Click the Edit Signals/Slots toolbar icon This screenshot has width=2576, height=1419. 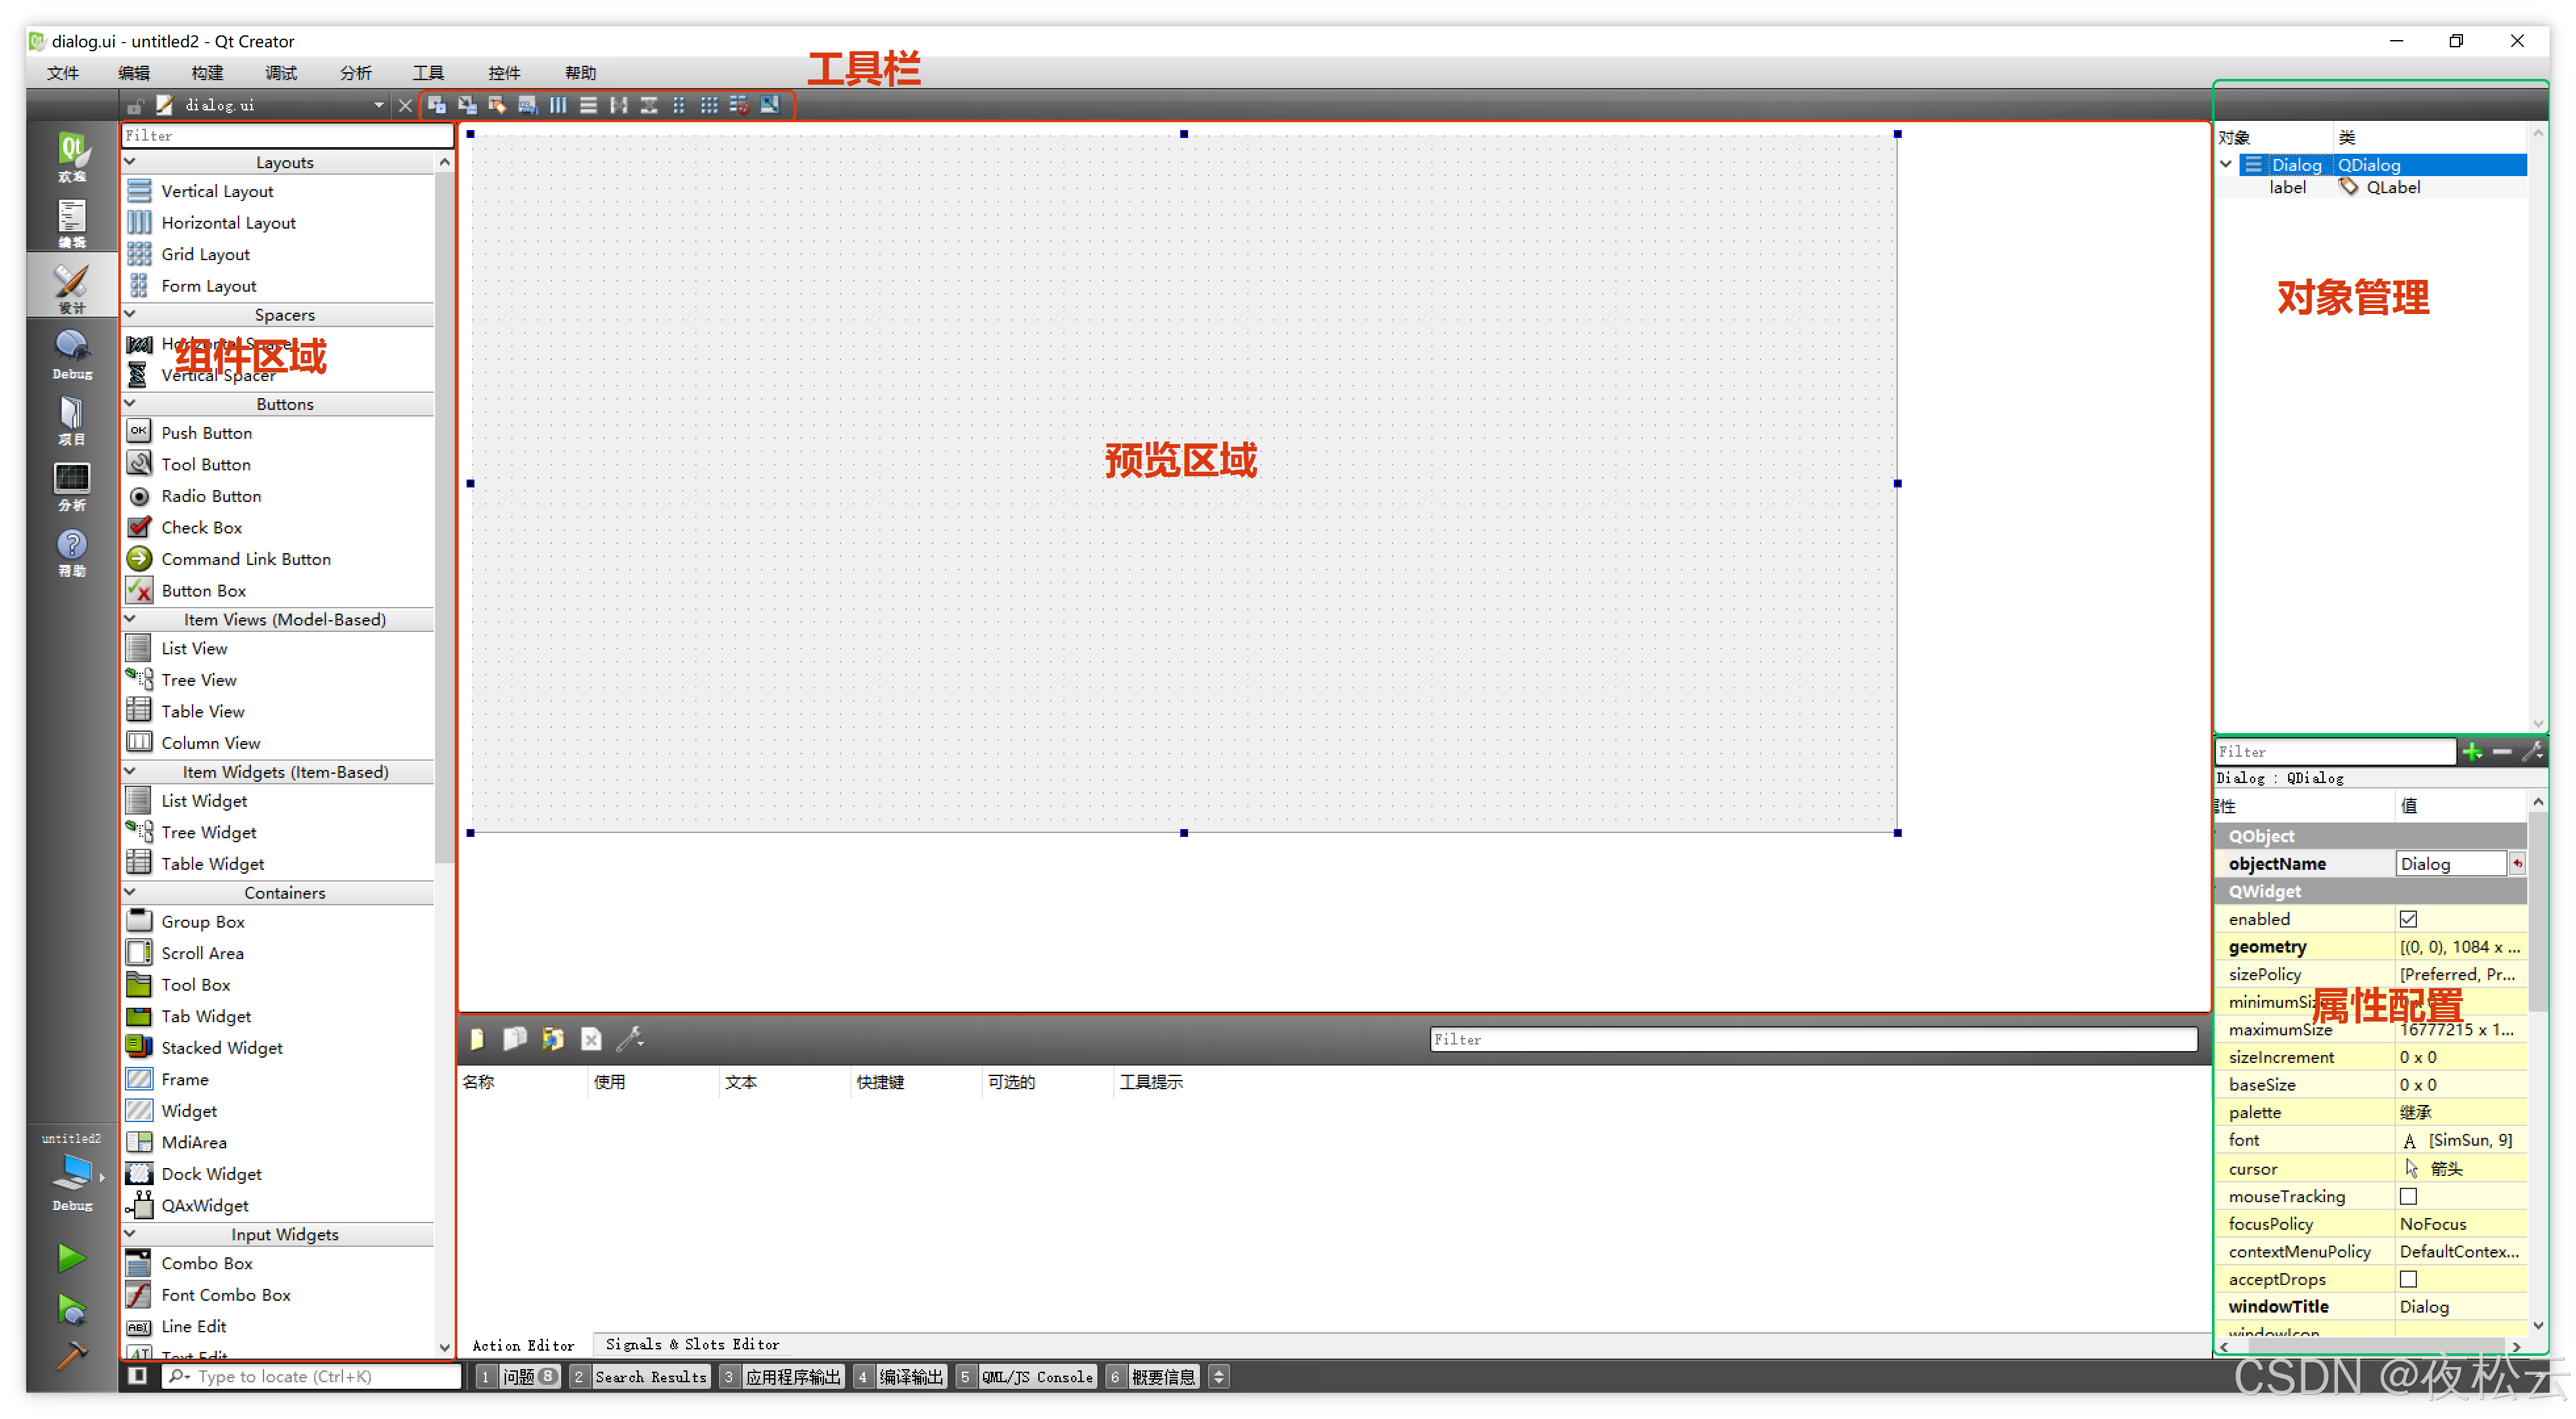[467, 105]
